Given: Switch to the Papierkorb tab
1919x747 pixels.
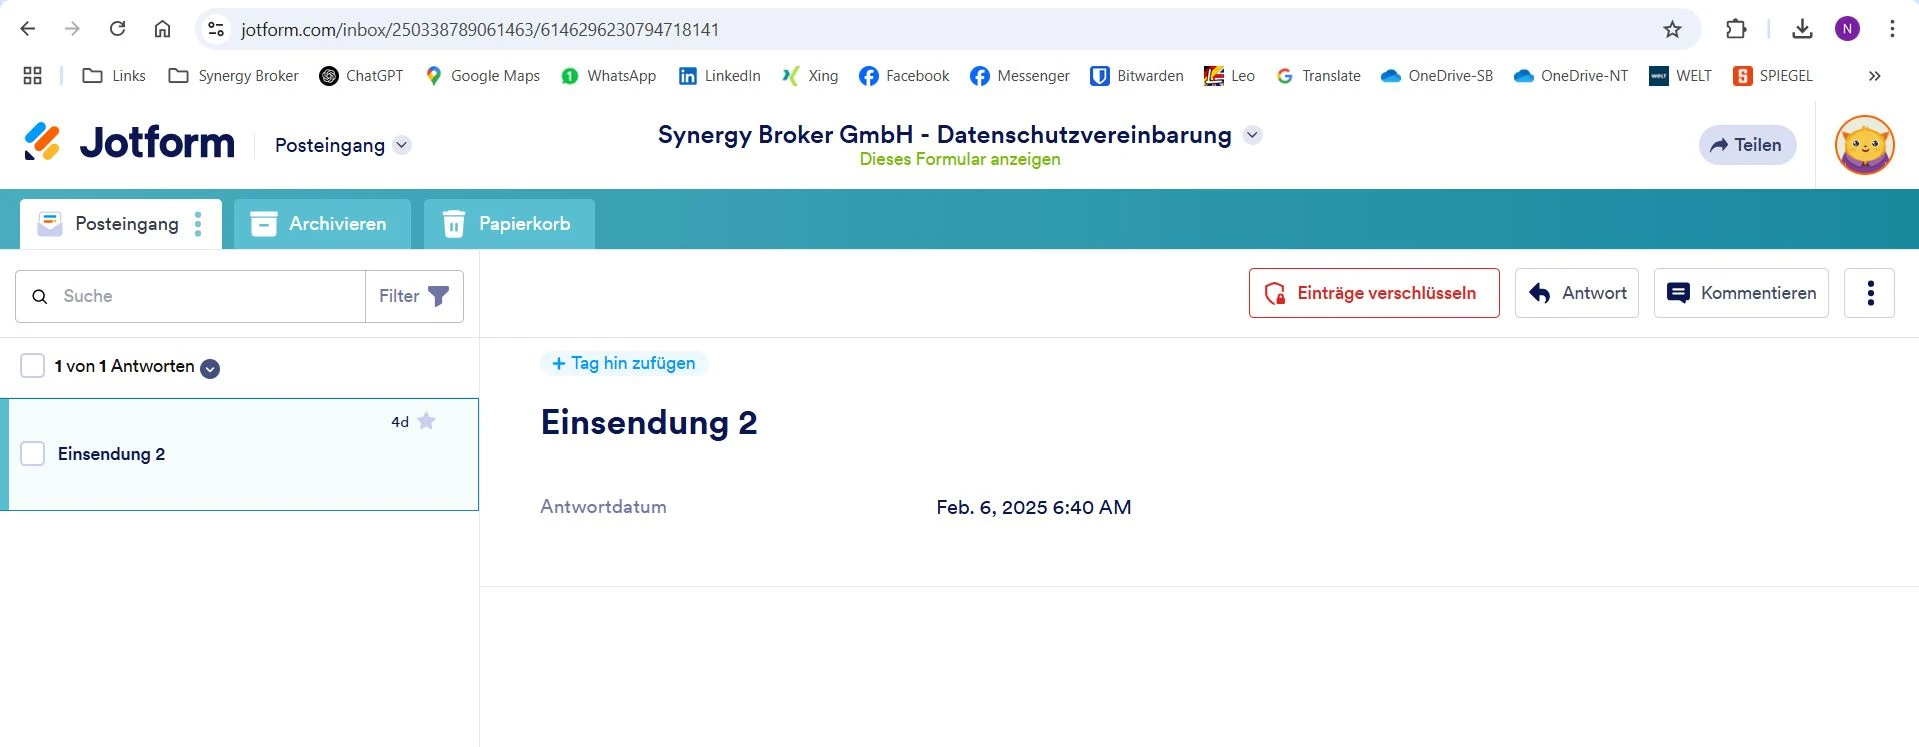Looking at the screenshot, I should coord(509,224).
